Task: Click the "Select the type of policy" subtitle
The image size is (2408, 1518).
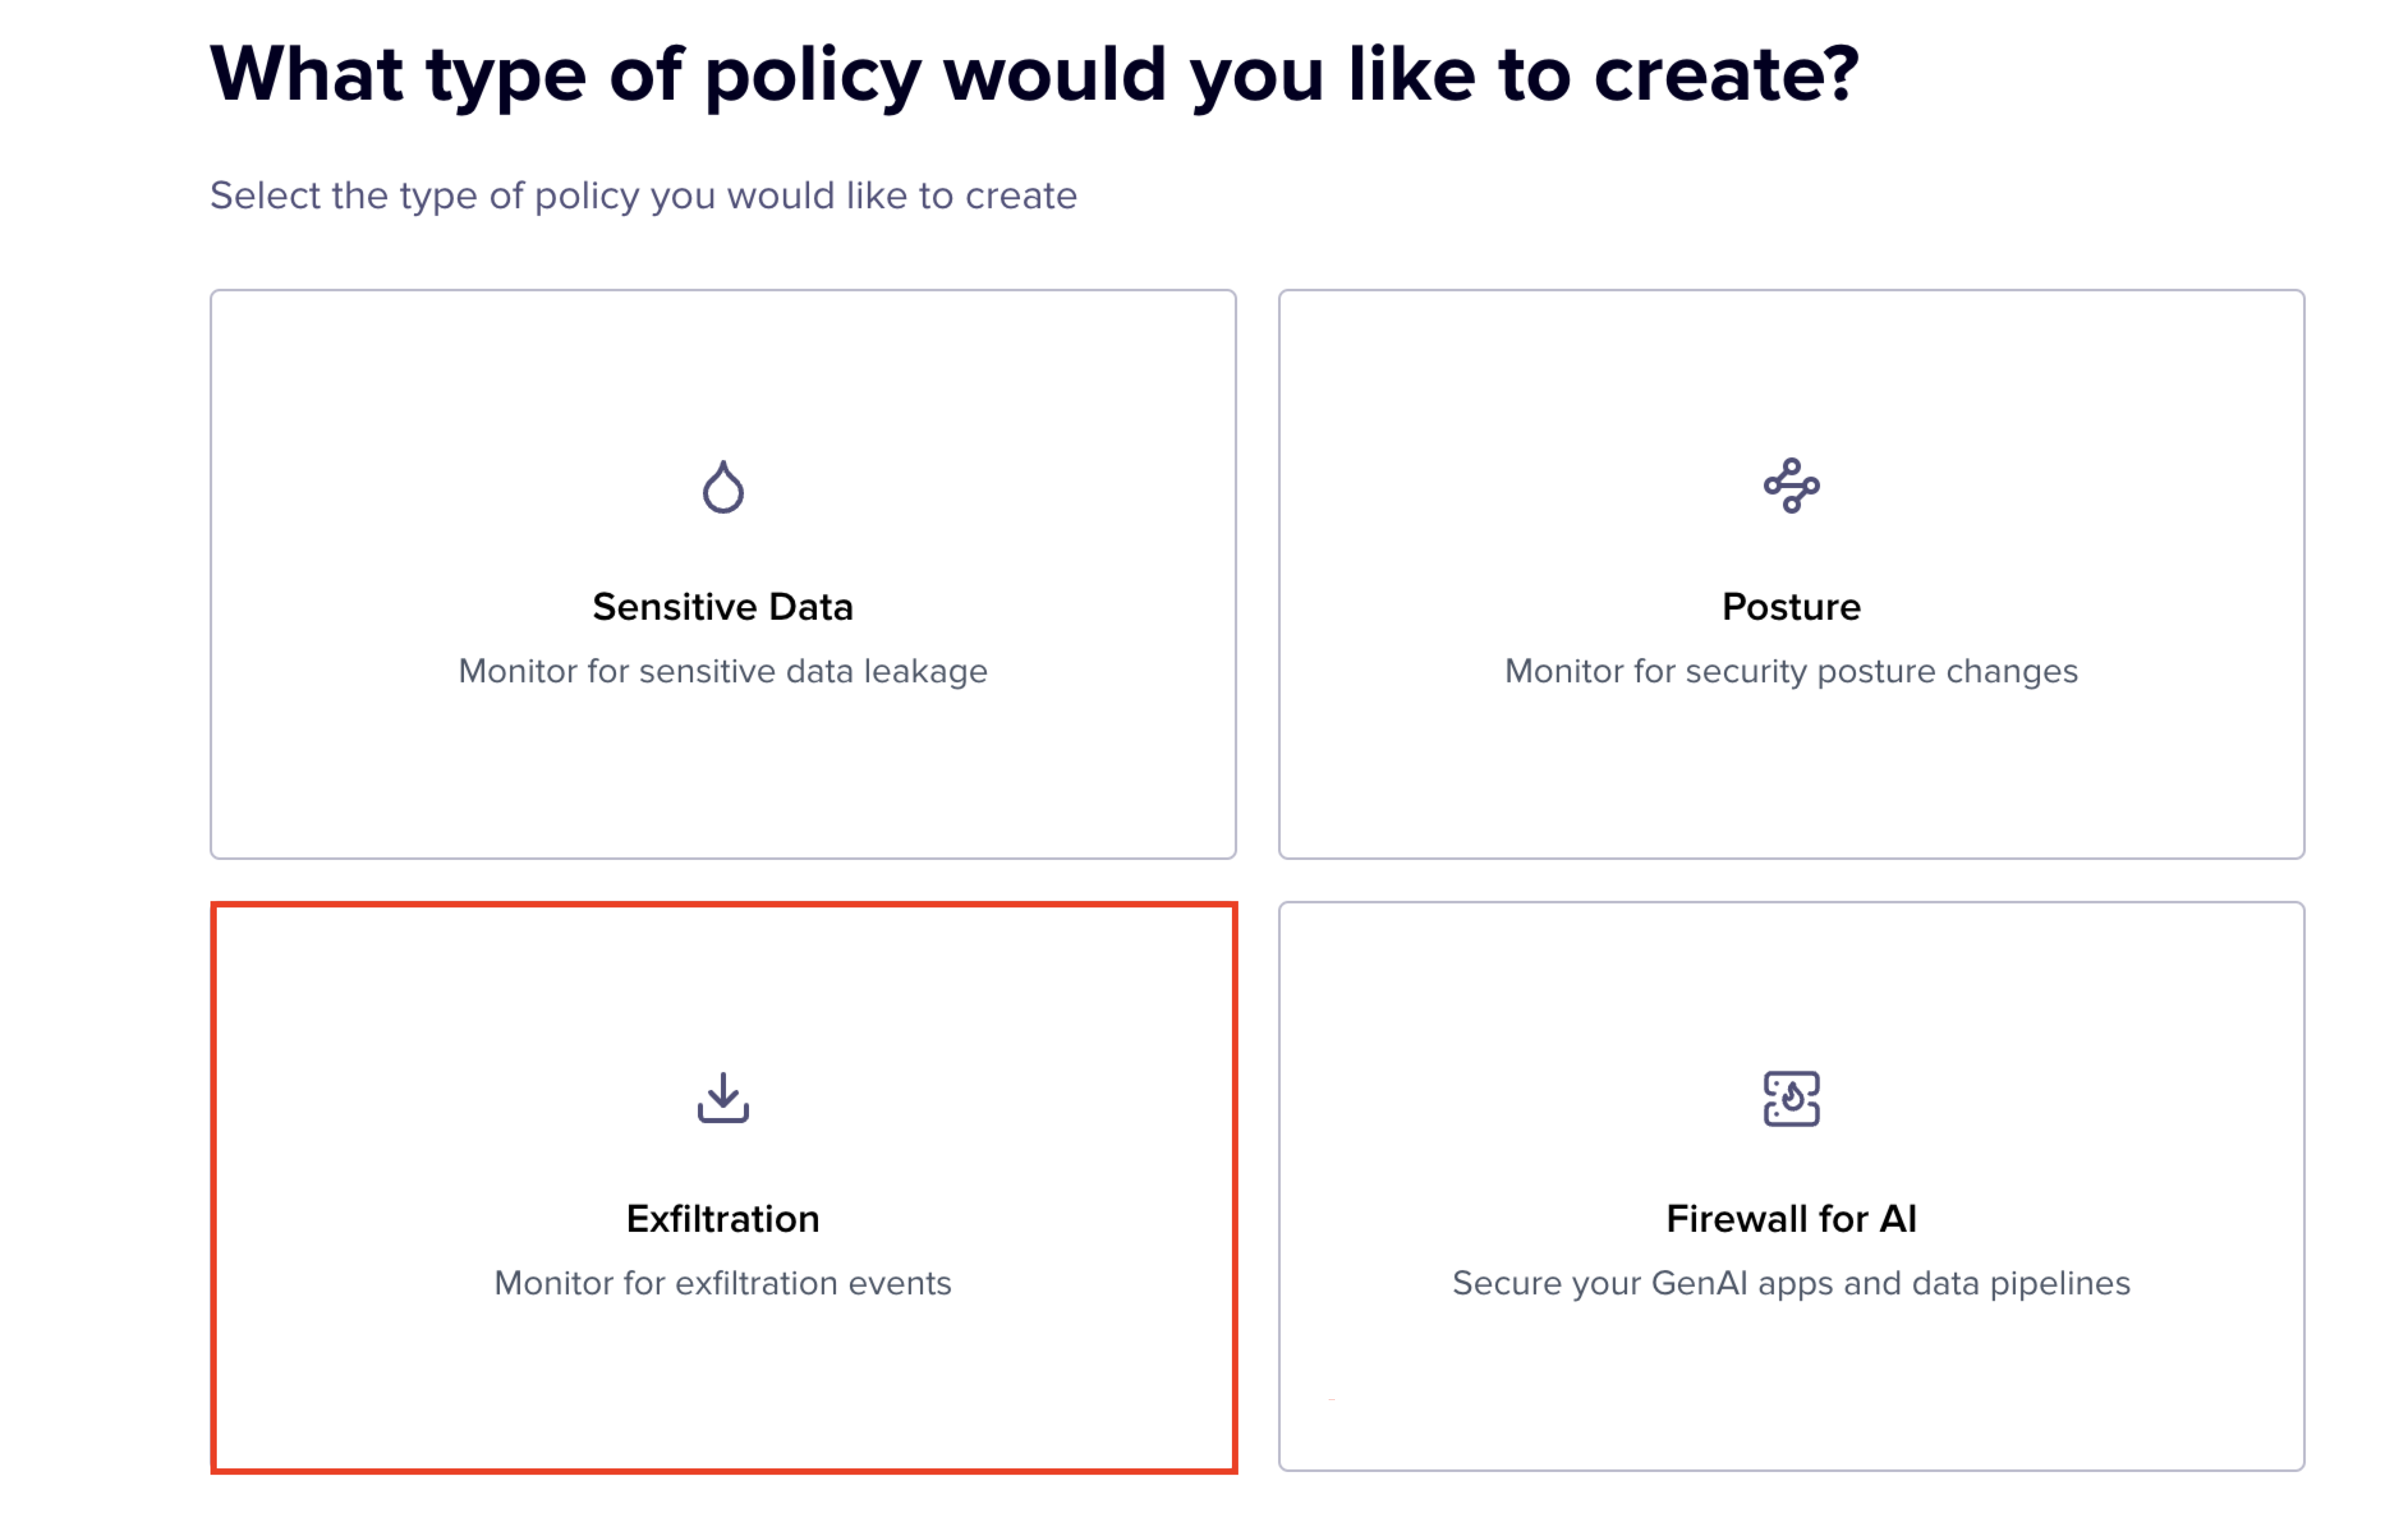Action: pyautogui.click(x=643, y=196)
